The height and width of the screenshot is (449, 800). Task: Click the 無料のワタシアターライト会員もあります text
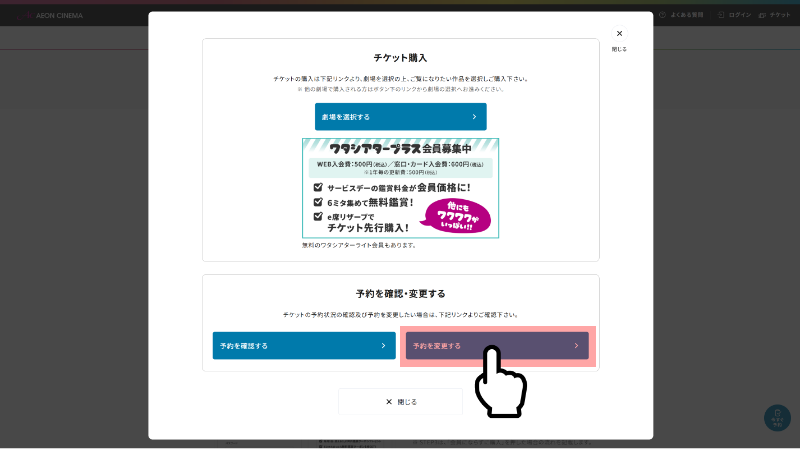tap(360, 245)
